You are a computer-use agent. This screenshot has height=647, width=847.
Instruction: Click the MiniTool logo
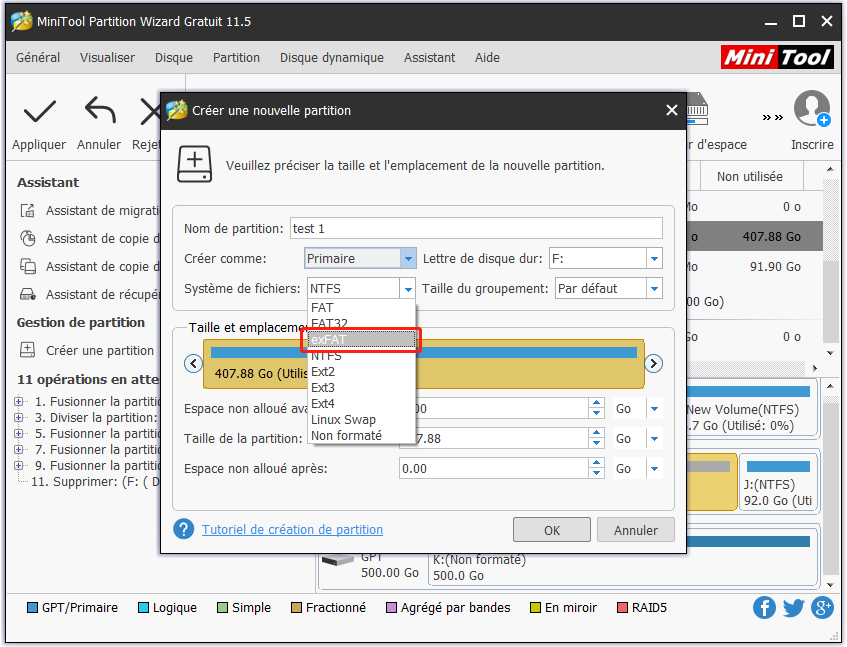coord(777,57)
